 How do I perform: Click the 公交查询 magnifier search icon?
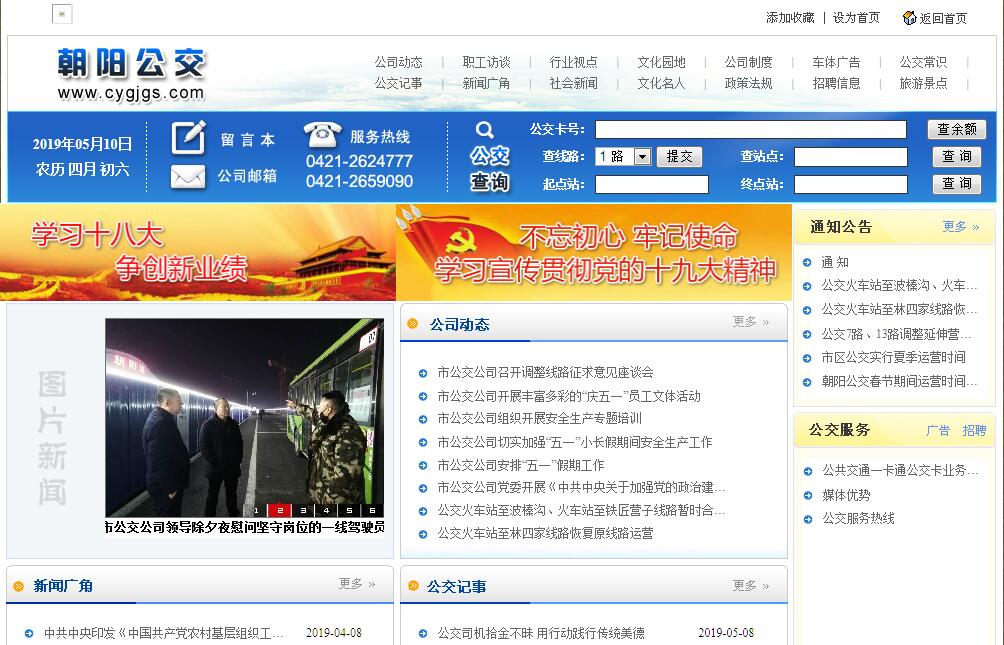pos(485,130)
